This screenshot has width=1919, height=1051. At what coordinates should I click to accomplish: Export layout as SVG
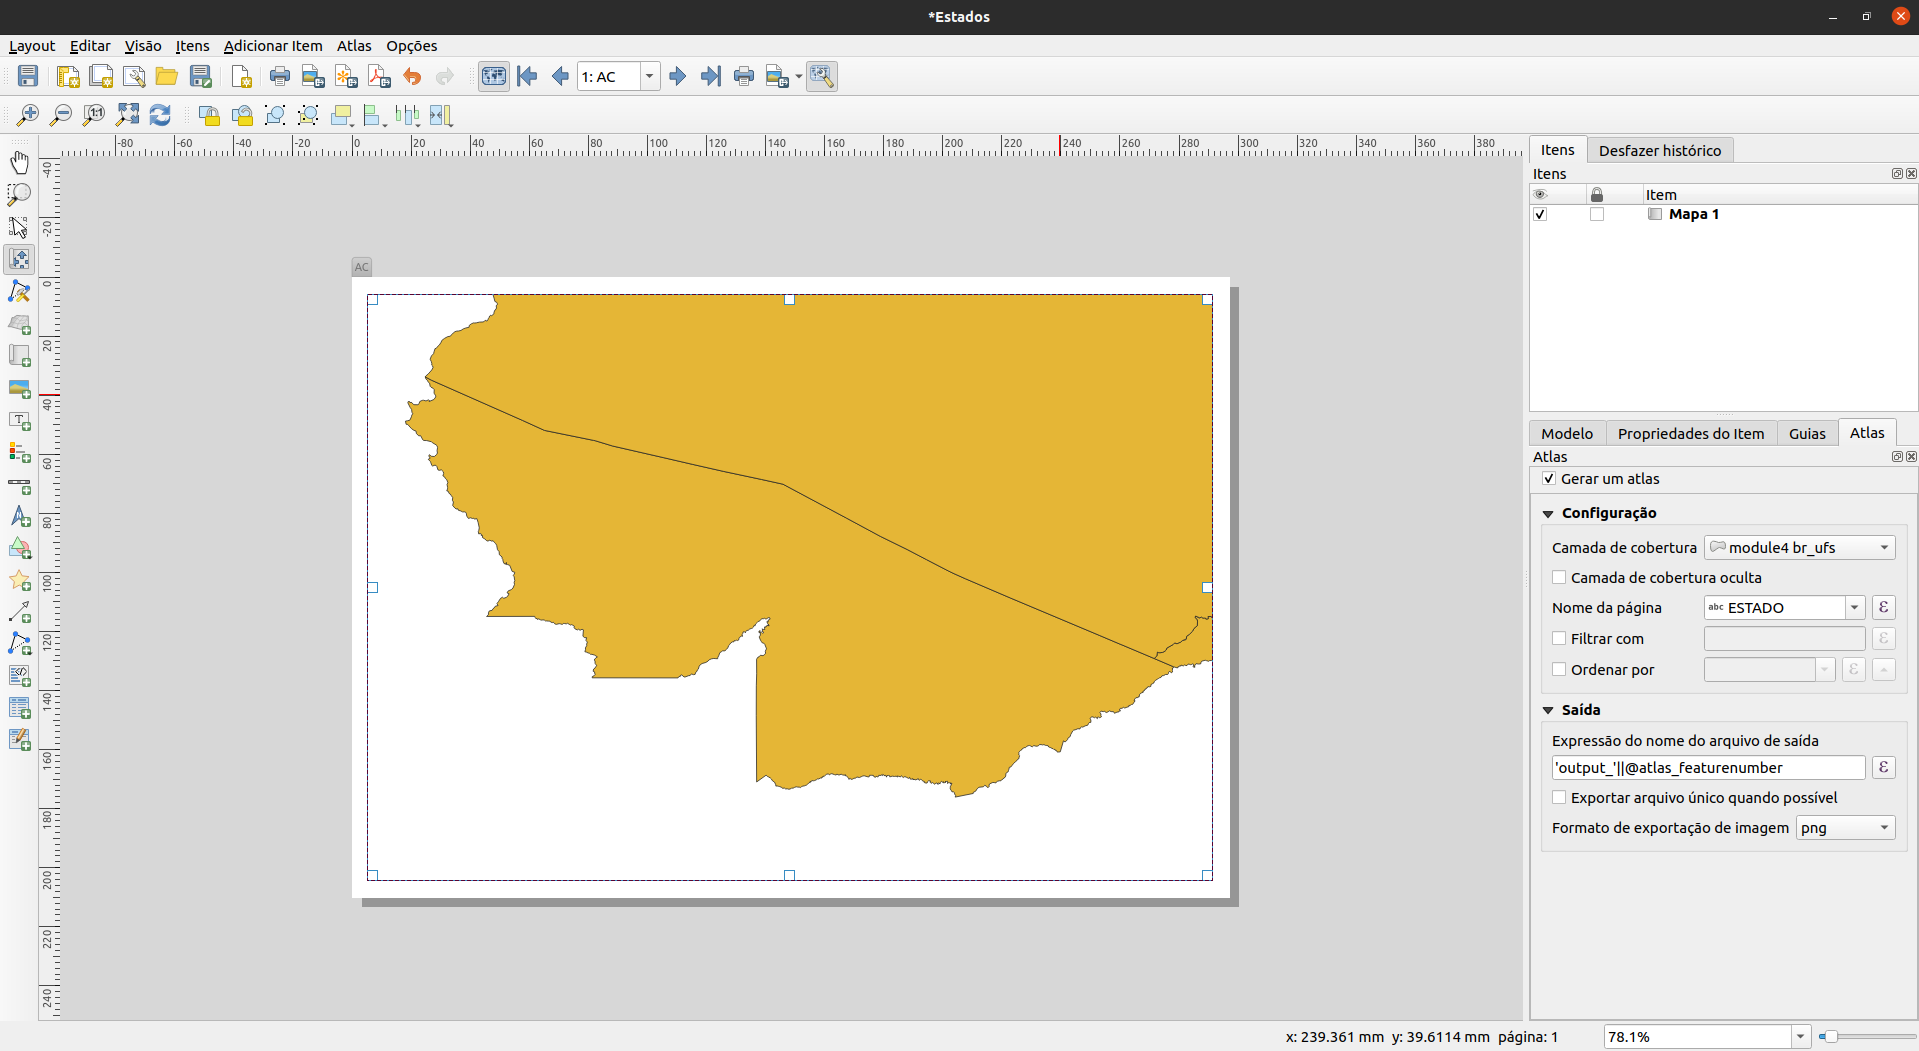click(346, 76)
